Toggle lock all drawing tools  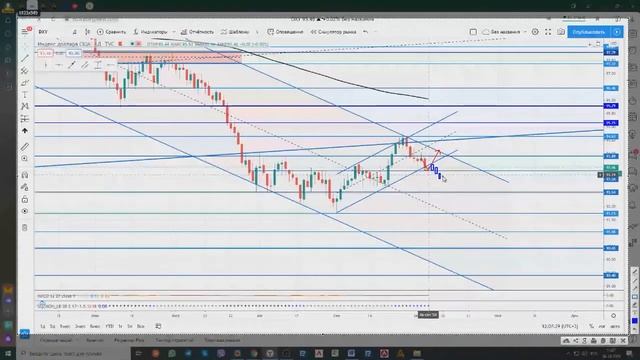pos(25,199)
